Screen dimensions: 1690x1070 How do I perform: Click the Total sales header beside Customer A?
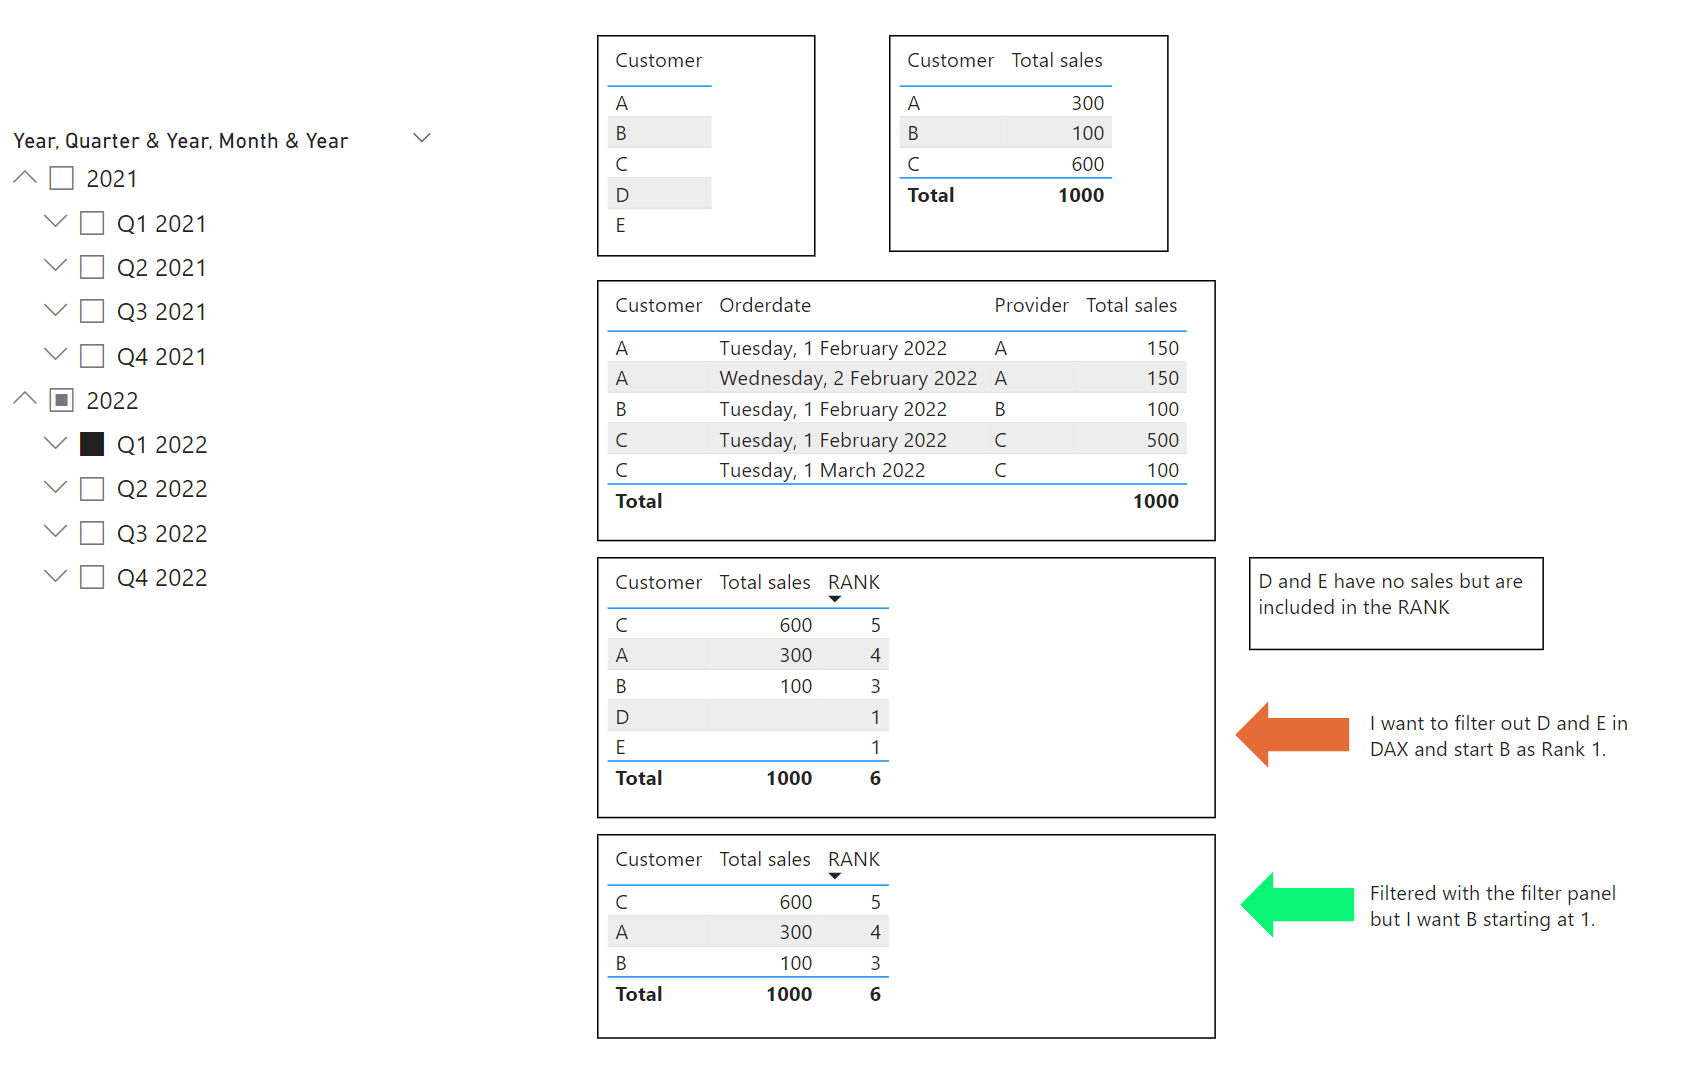[1056, 60]
